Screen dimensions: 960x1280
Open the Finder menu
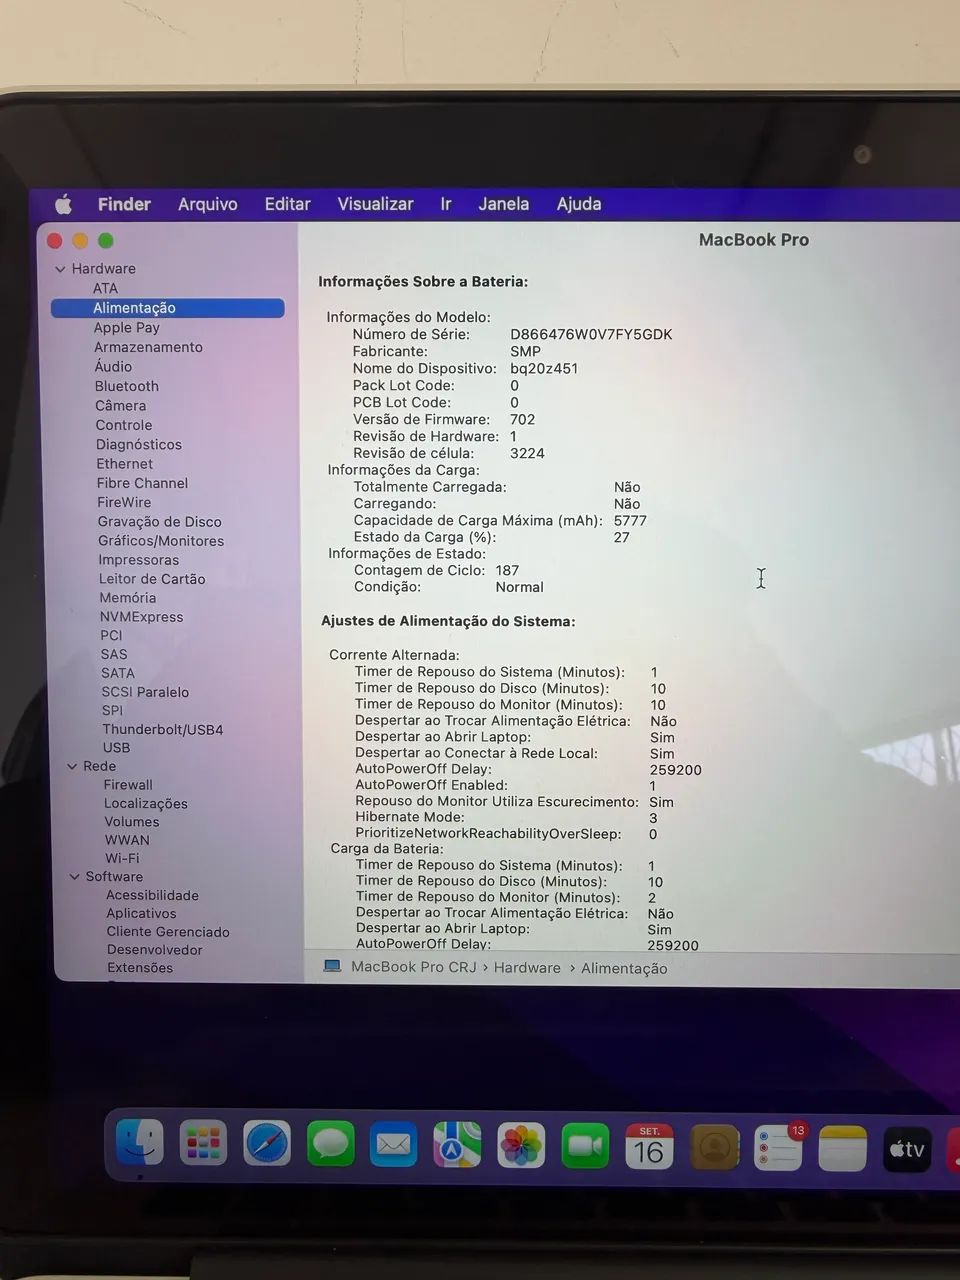pos(124,204)
